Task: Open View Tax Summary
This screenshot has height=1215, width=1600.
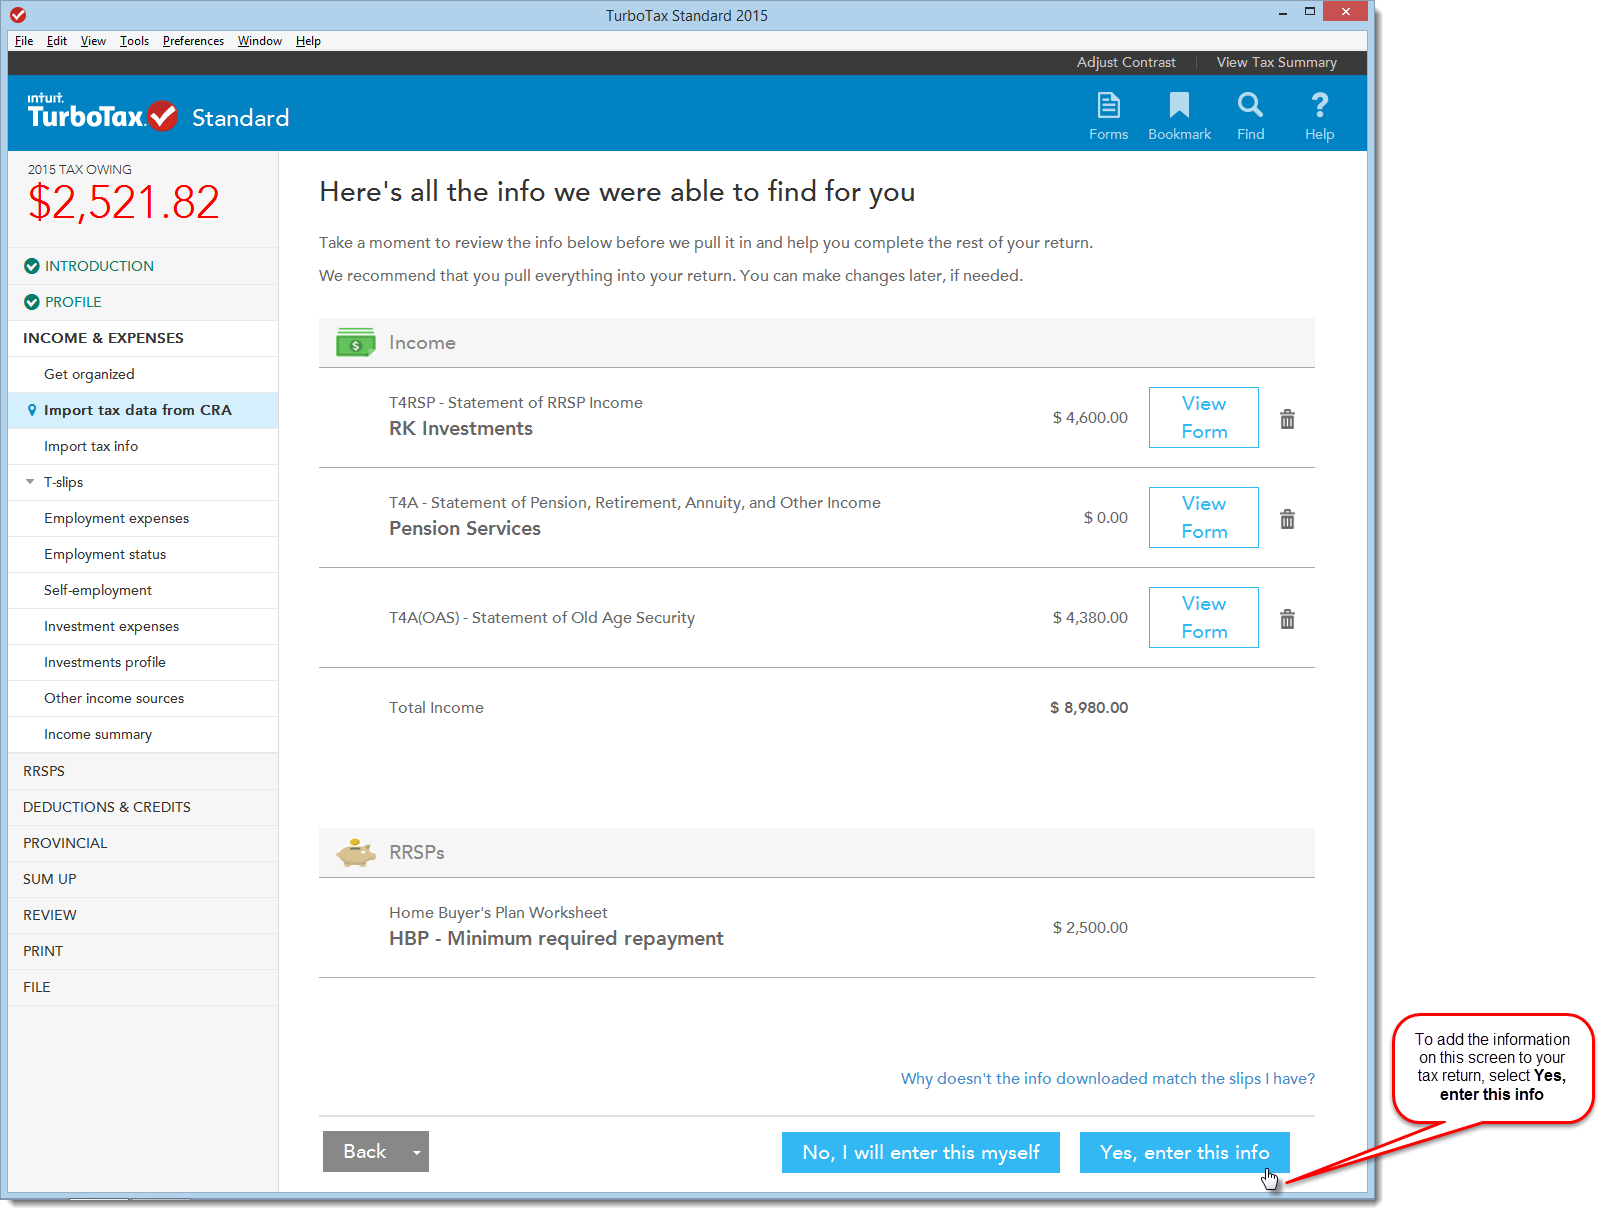Action: click(x=1277, y=62)
